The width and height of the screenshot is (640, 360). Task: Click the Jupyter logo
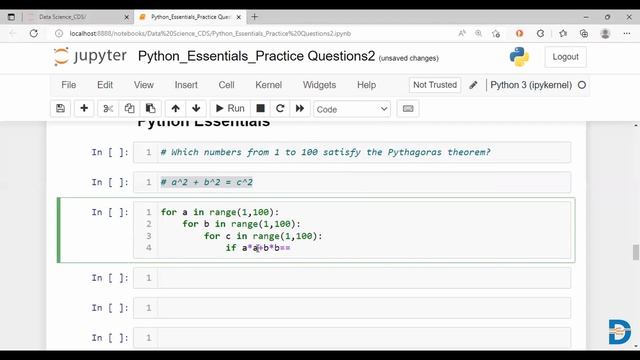click(90, 56)
